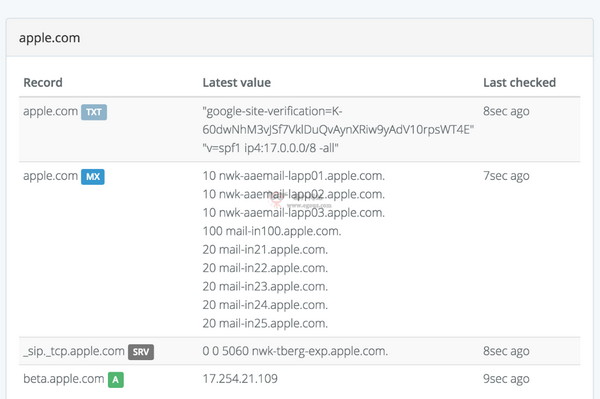Viewport: 600px width, 399px height.
Task: Click the 9sec ago timestamp
Action: pos(506,379)
